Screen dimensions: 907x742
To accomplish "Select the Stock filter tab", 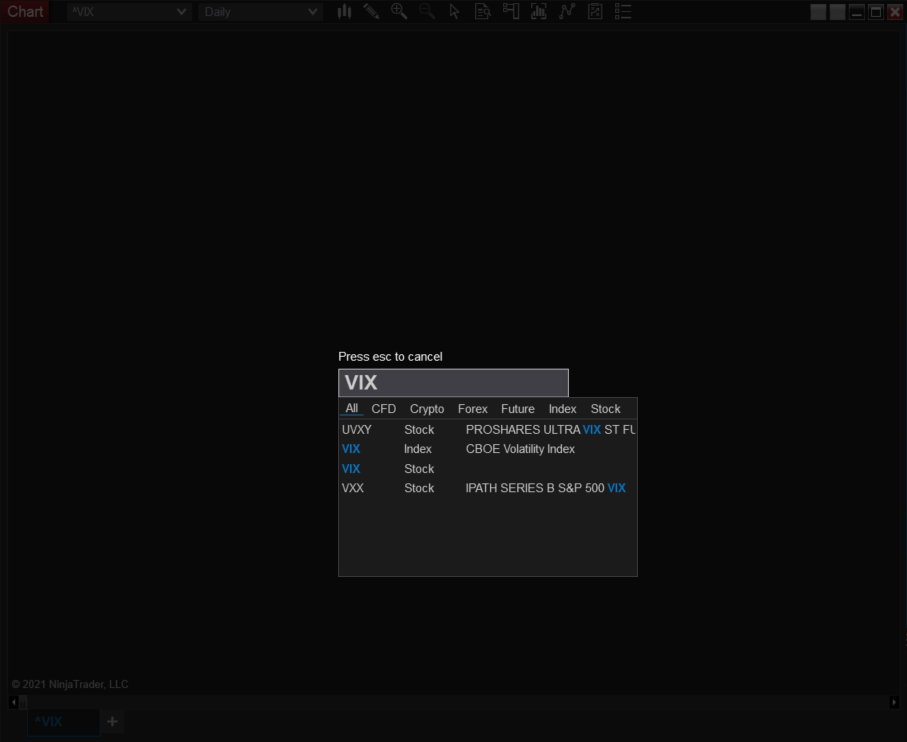I will point(605,409).
